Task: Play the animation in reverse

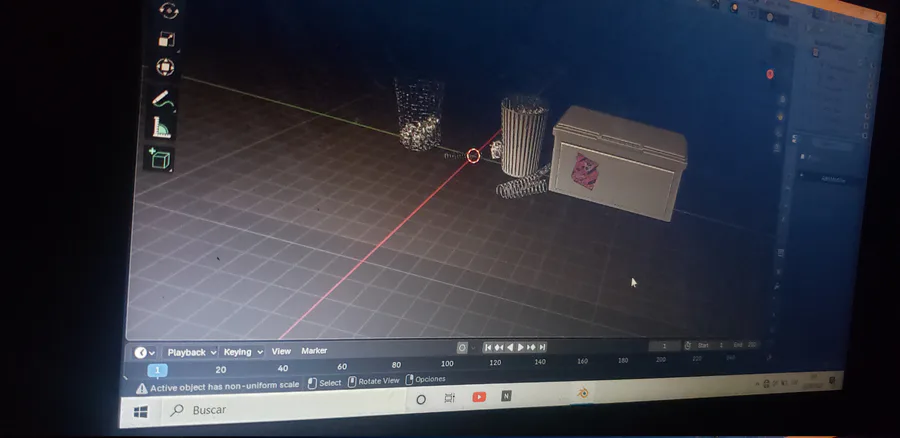Action: click(510, 347)
